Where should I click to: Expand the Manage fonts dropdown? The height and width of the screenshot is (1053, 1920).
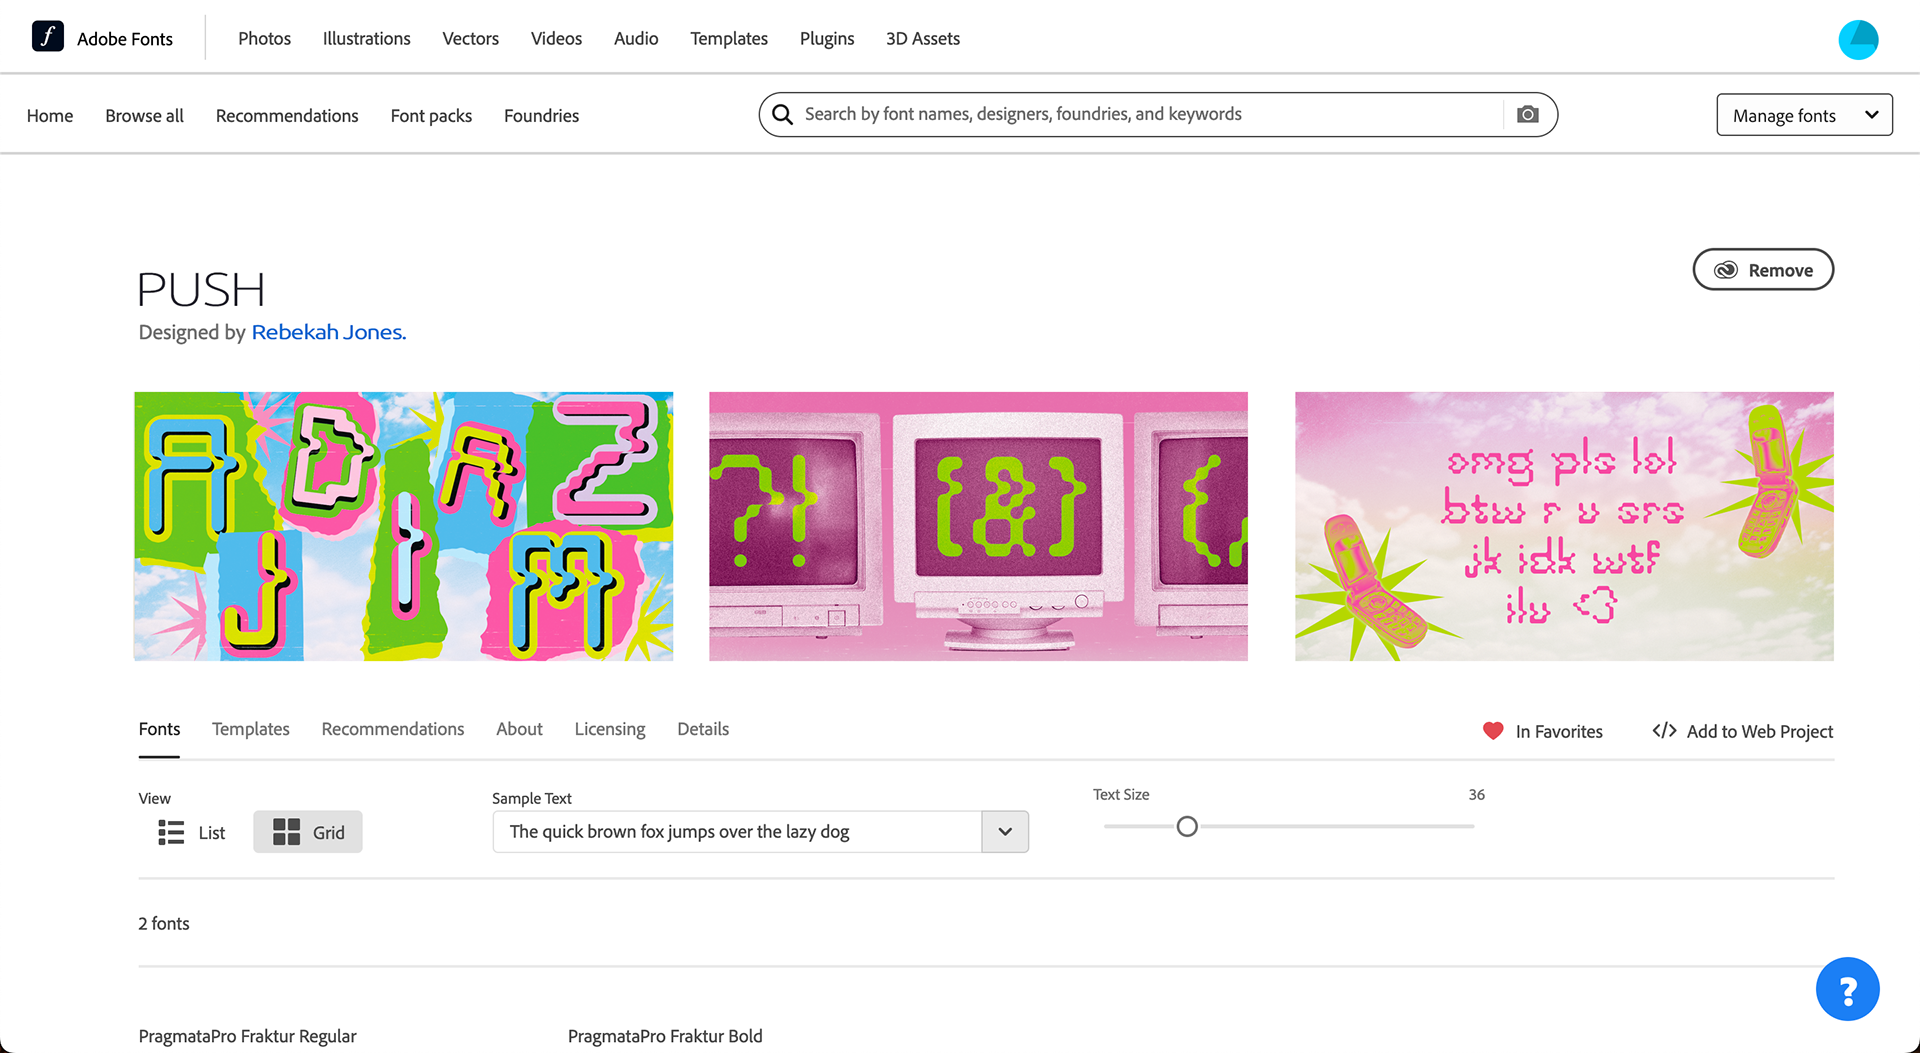[1804, 115]
